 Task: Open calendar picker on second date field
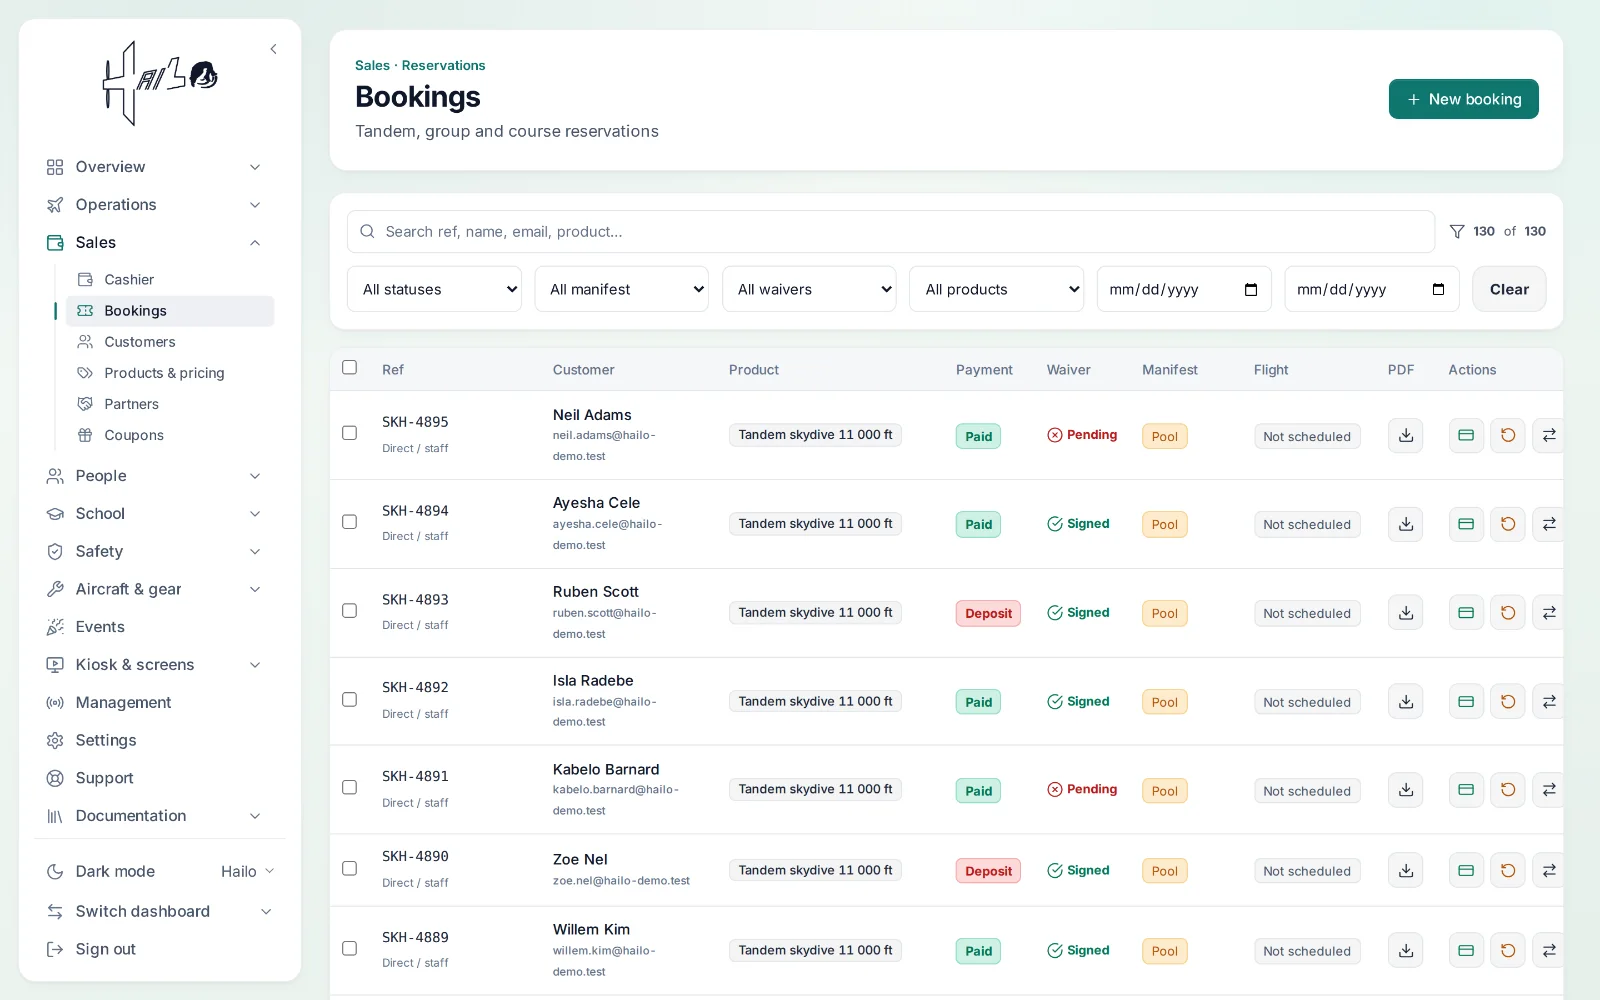click(x=1438, y=290)
